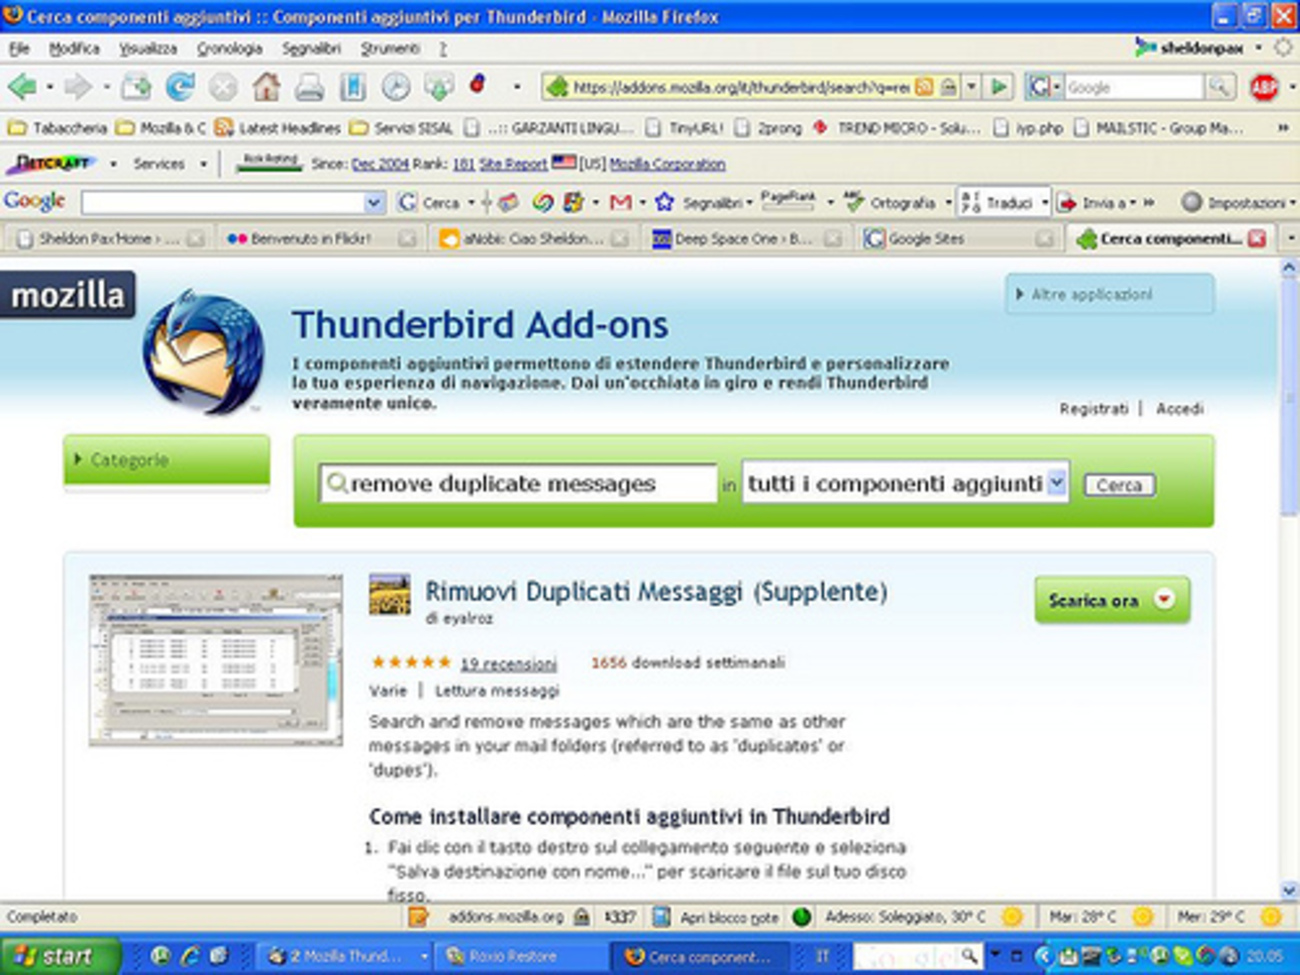Open the Visualizza menu

point(148,48)
